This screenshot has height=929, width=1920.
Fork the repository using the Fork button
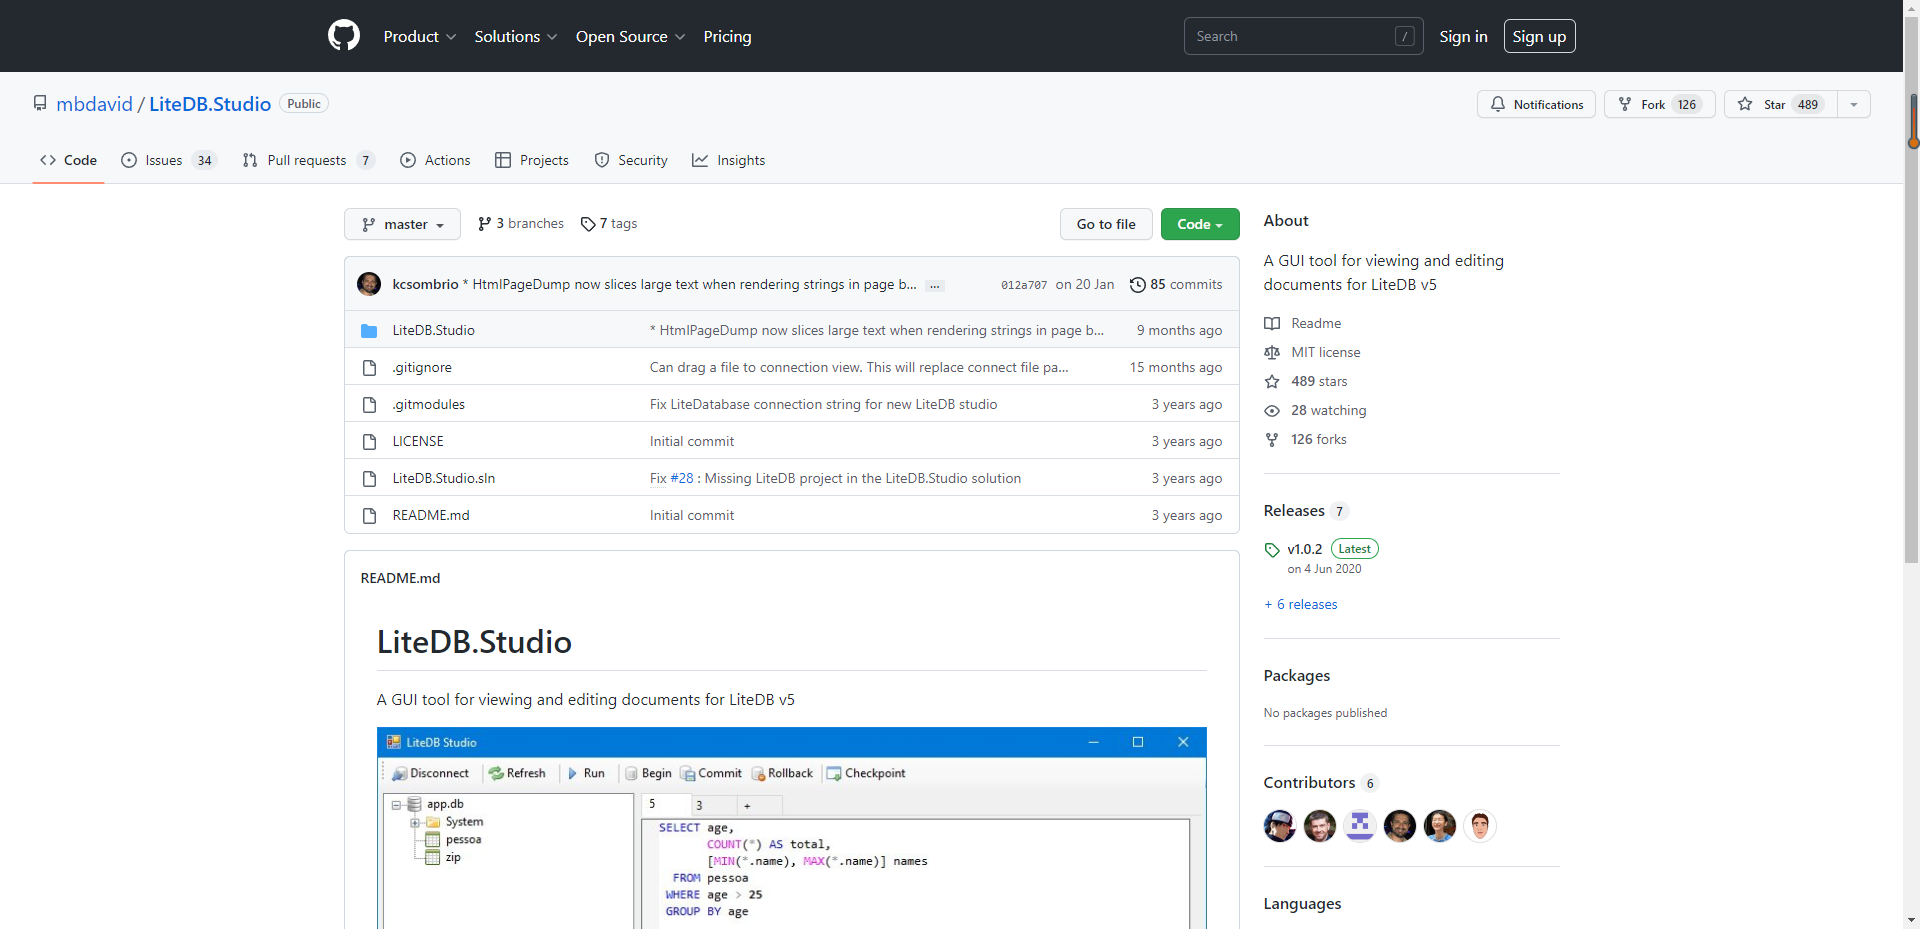(x=1659, y=104)
